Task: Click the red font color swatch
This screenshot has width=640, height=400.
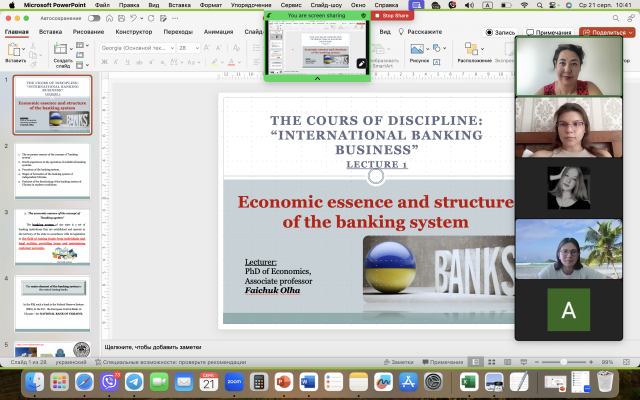Action: (231, 62)
